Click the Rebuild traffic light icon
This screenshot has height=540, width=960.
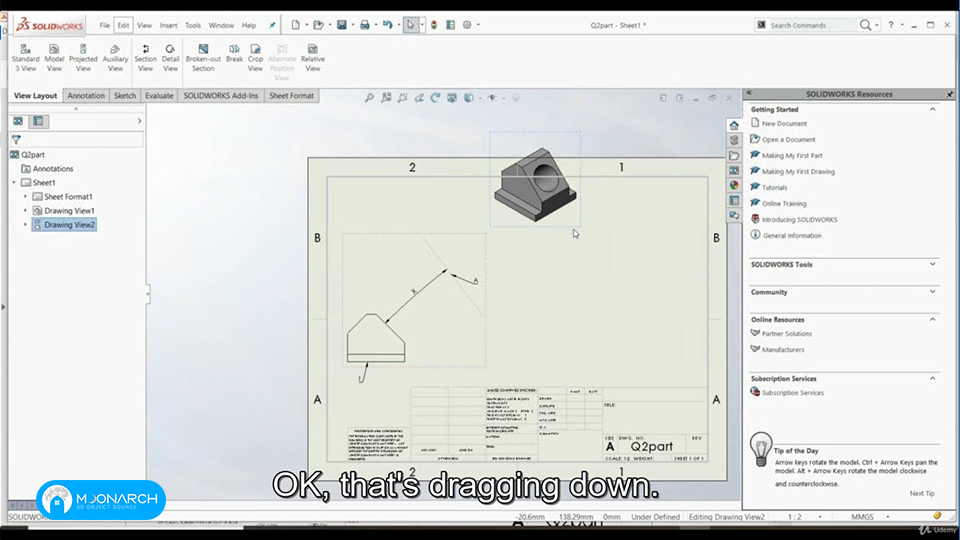tap(434, 25)
